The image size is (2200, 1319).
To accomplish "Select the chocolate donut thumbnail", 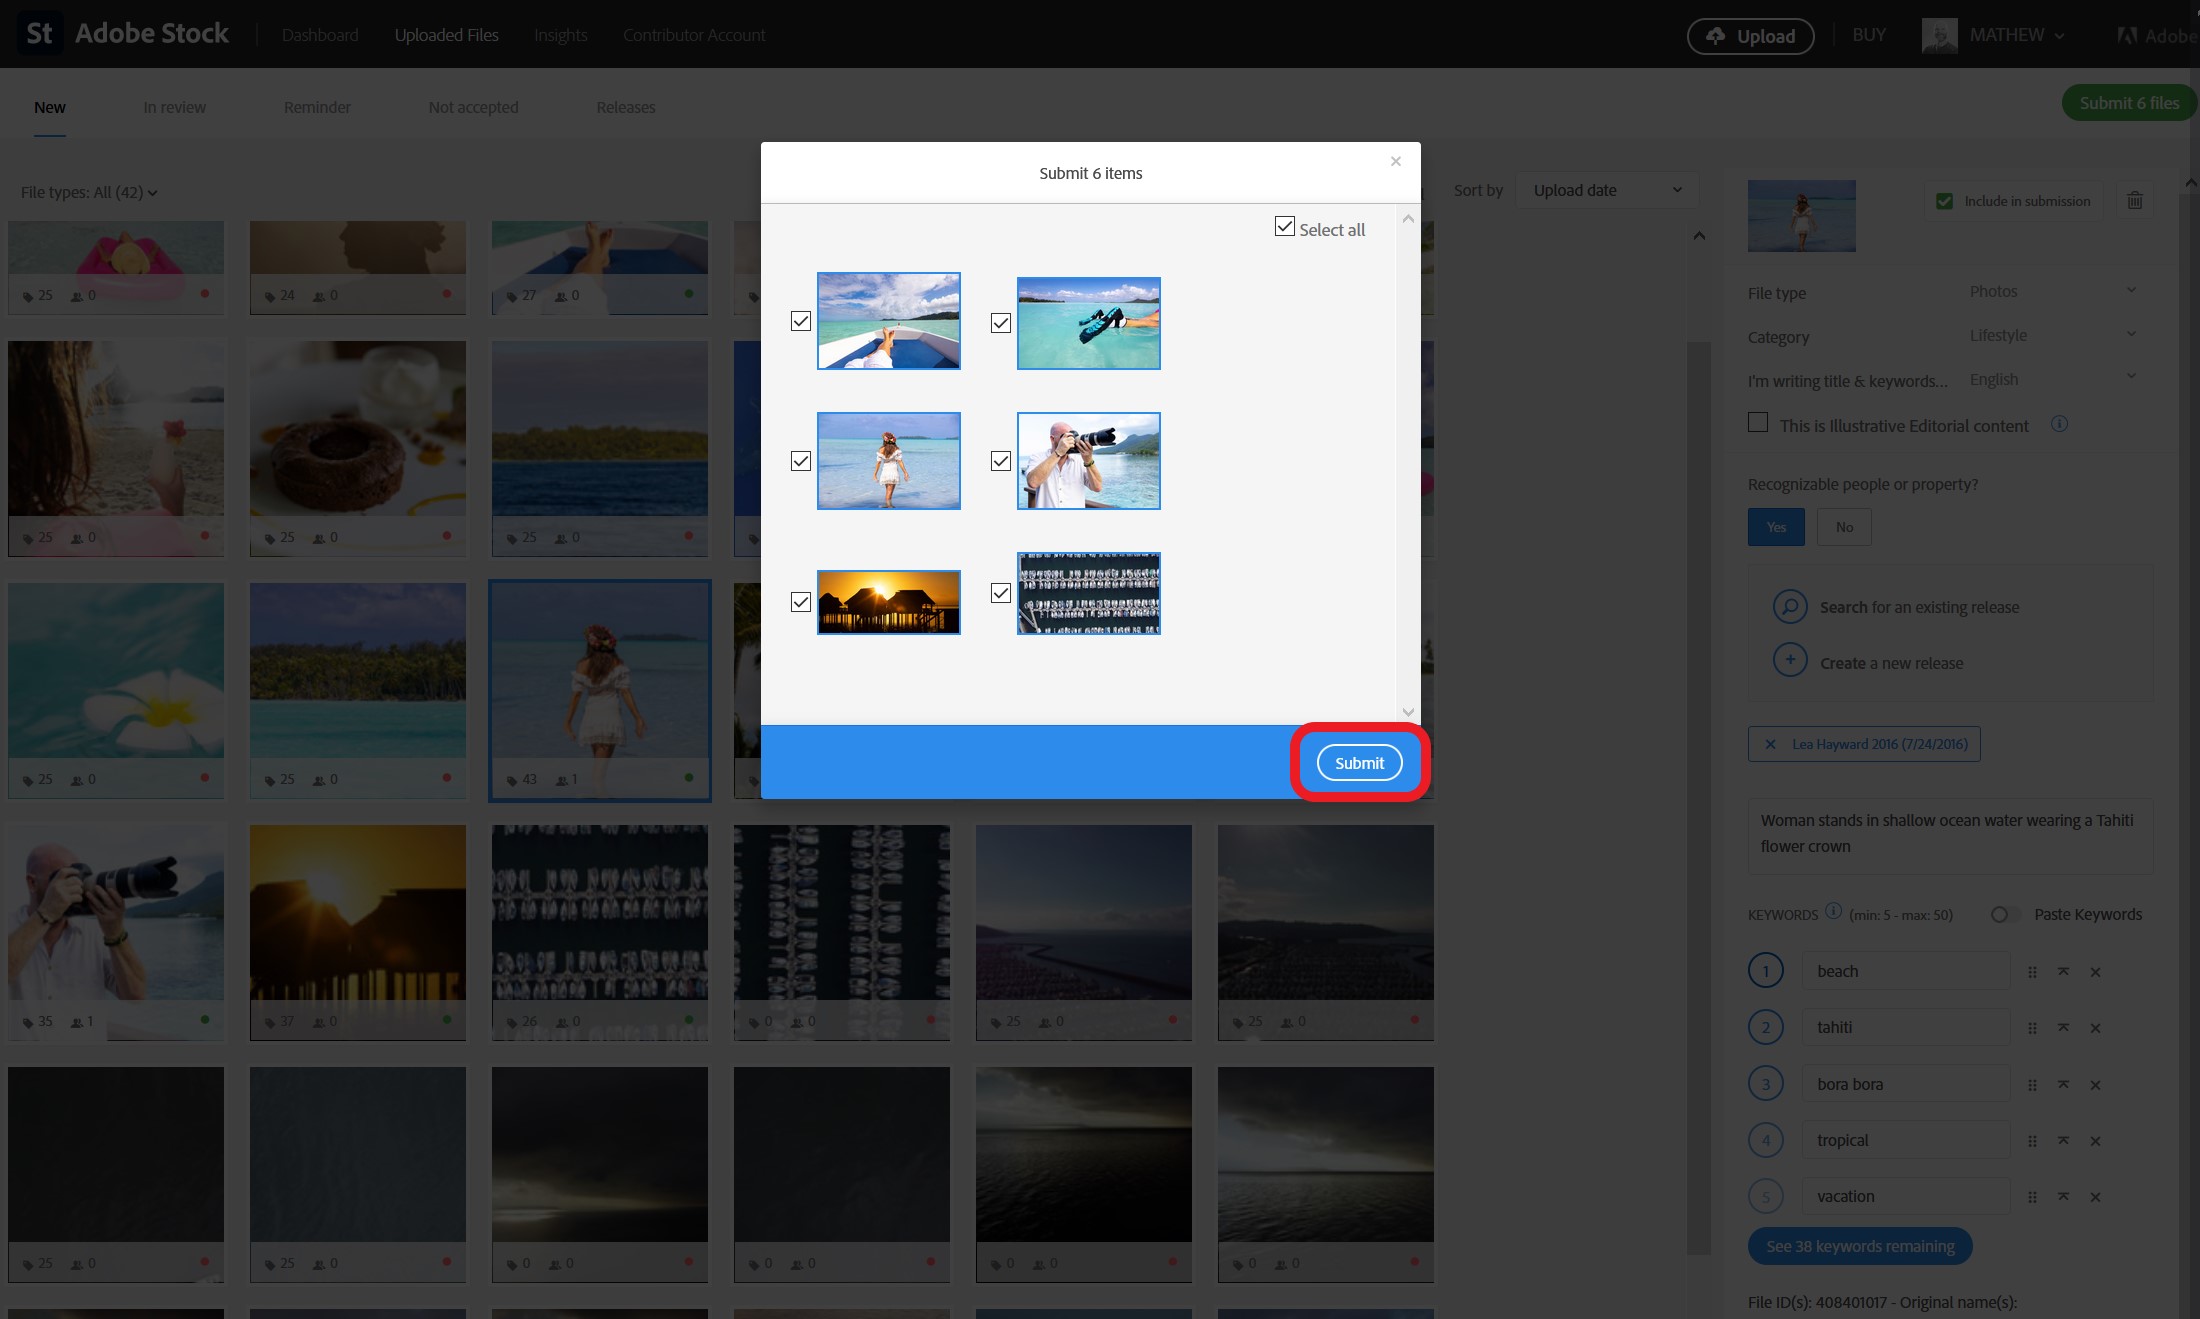I will click(x=358, y=448).
